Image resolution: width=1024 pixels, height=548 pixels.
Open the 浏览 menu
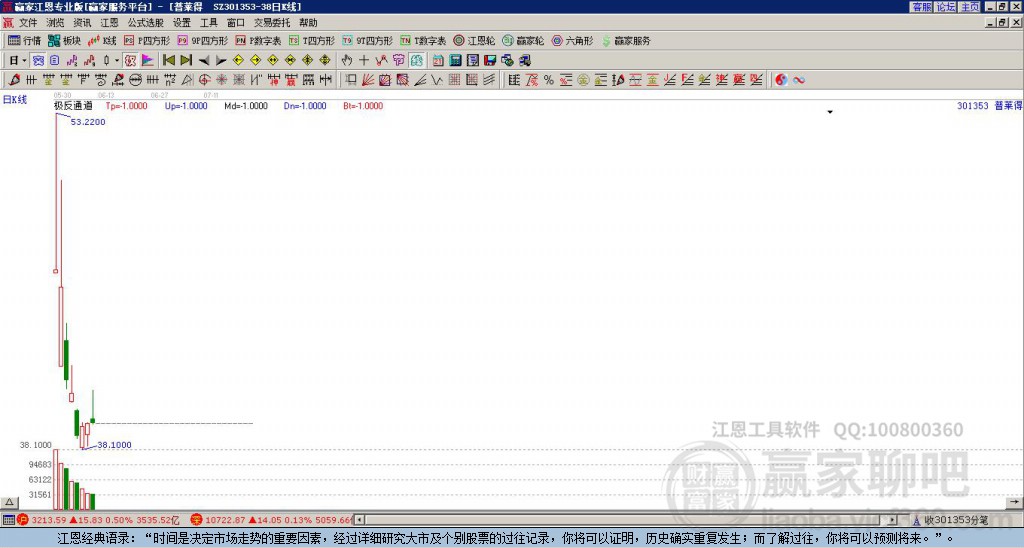pyautogui.click(x=56, y=23)
